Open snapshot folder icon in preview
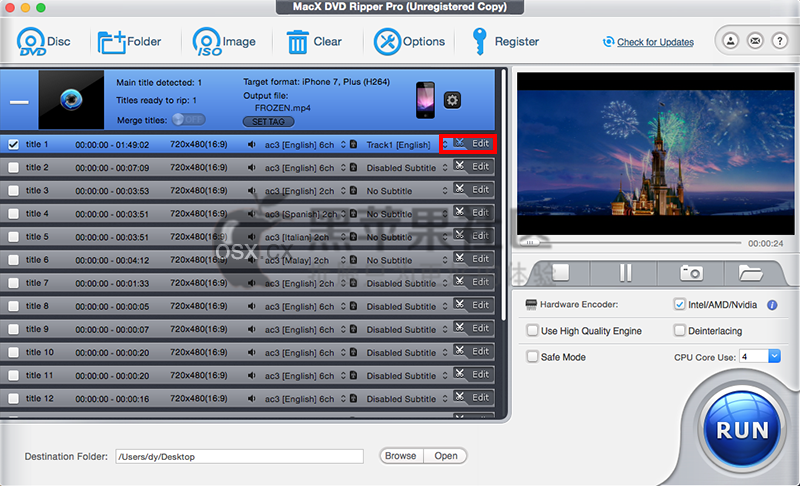Screen dimensions: 800x486 [x=751, y=272]
